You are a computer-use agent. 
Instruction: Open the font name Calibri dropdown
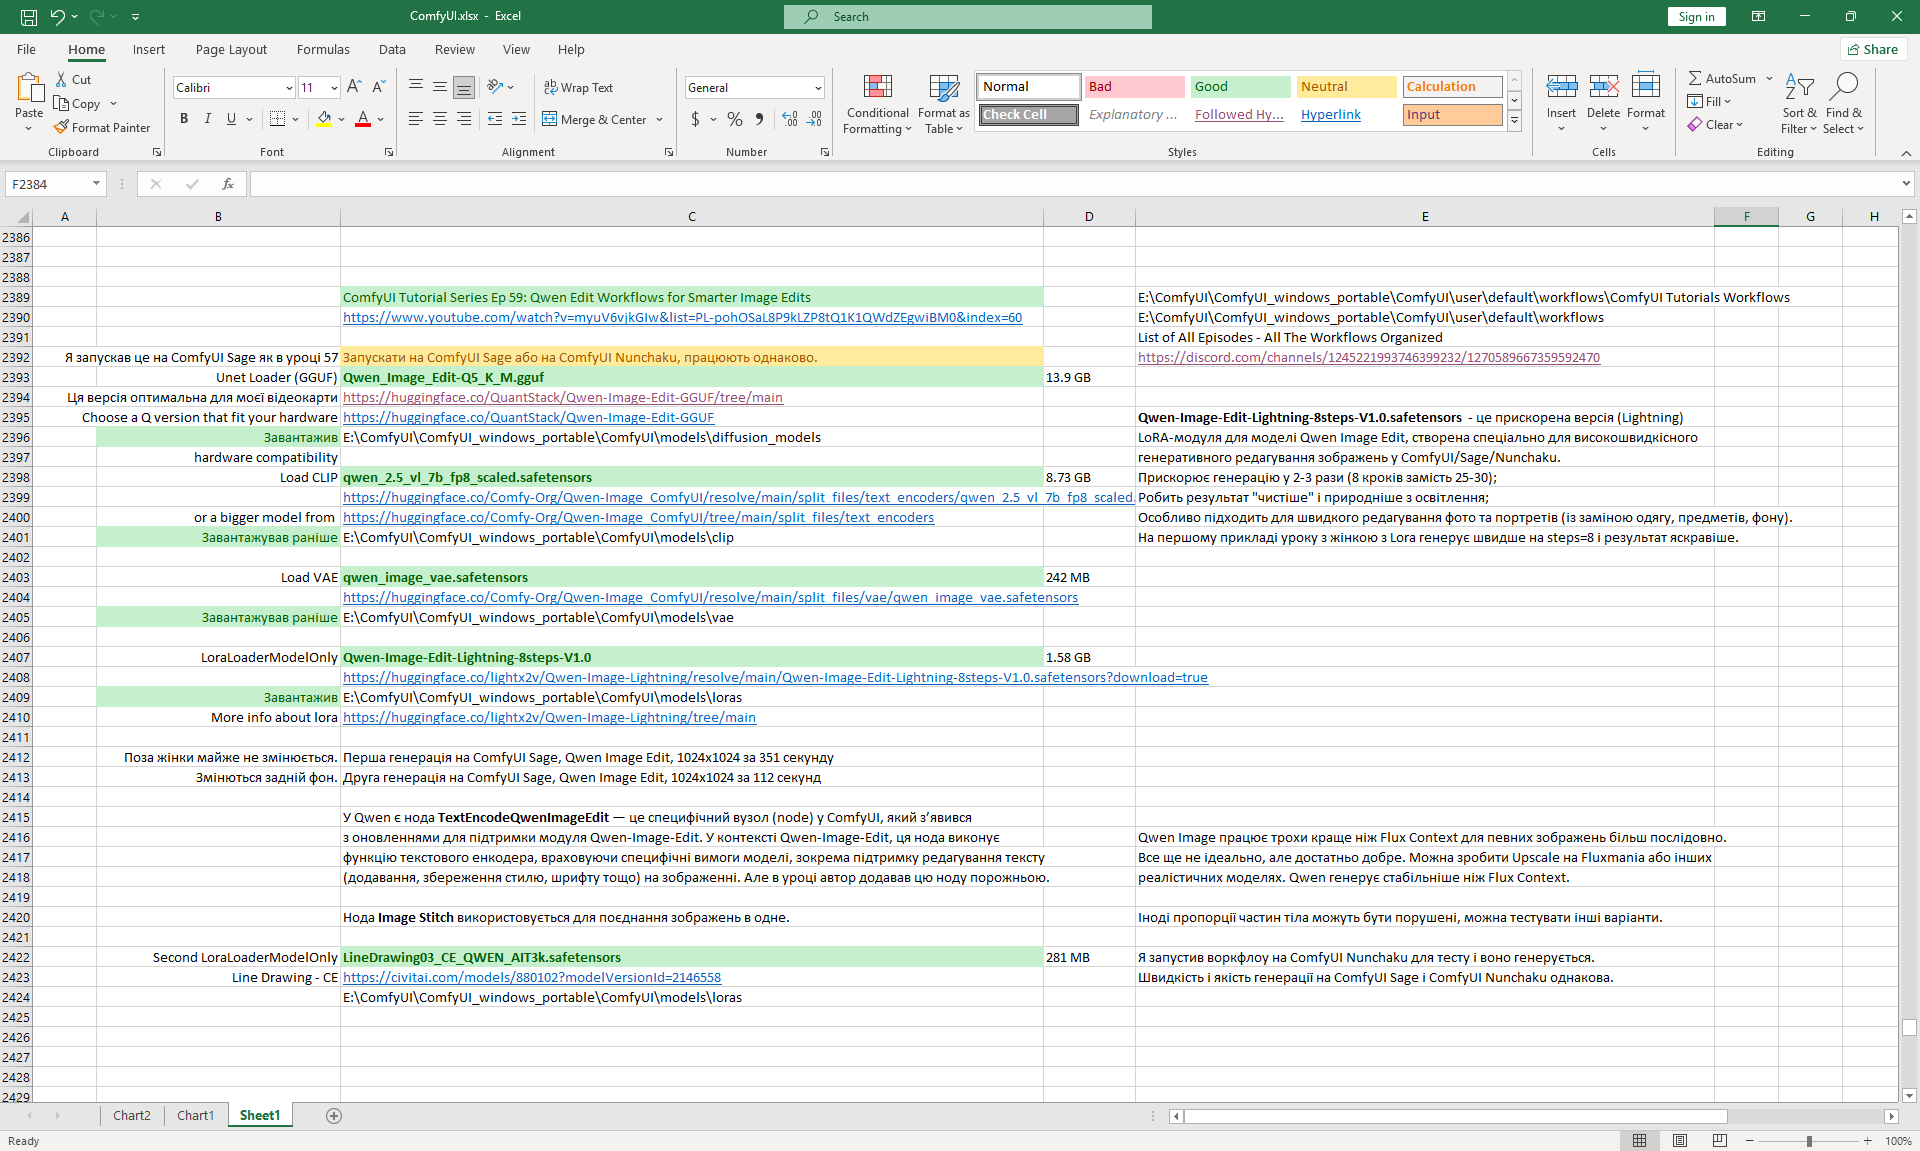289,88
